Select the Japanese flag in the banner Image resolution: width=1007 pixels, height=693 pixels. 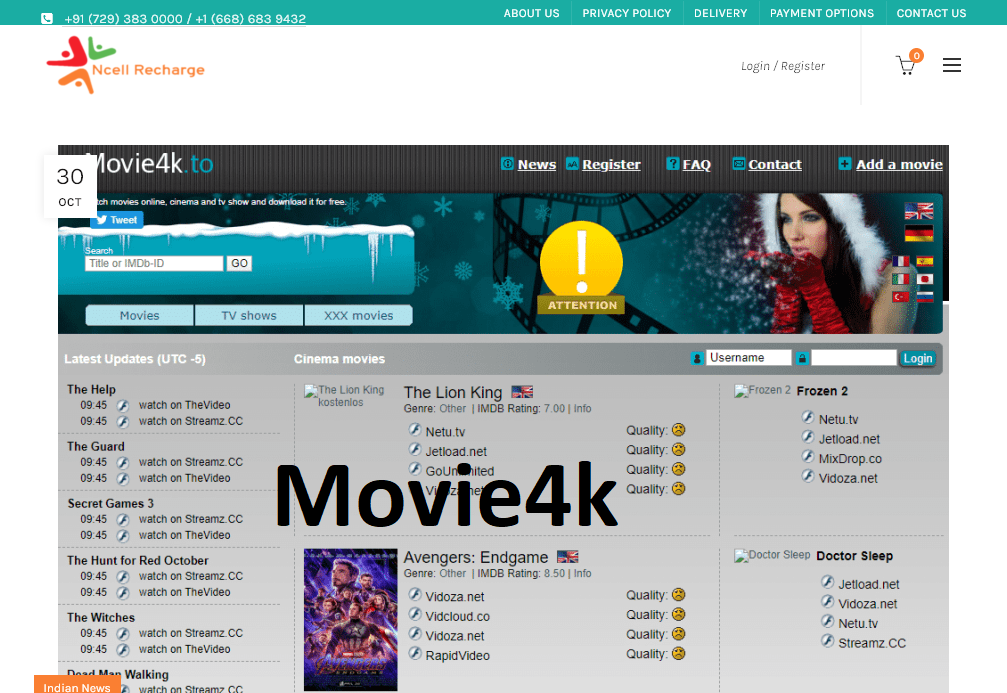925,279
